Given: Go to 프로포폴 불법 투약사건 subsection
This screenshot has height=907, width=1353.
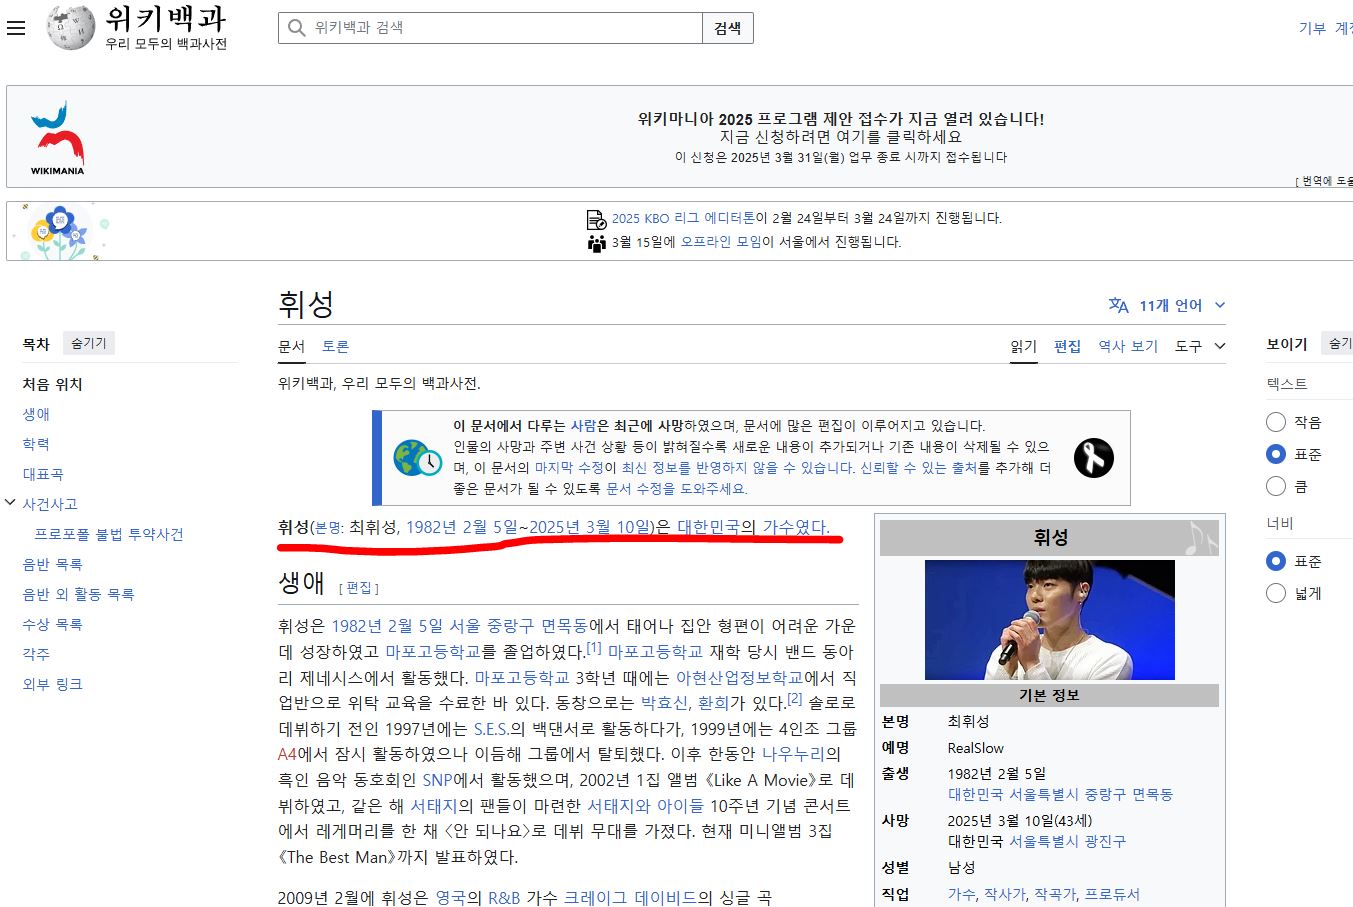Looking at the screenshot, I should [x=109, y=534].
